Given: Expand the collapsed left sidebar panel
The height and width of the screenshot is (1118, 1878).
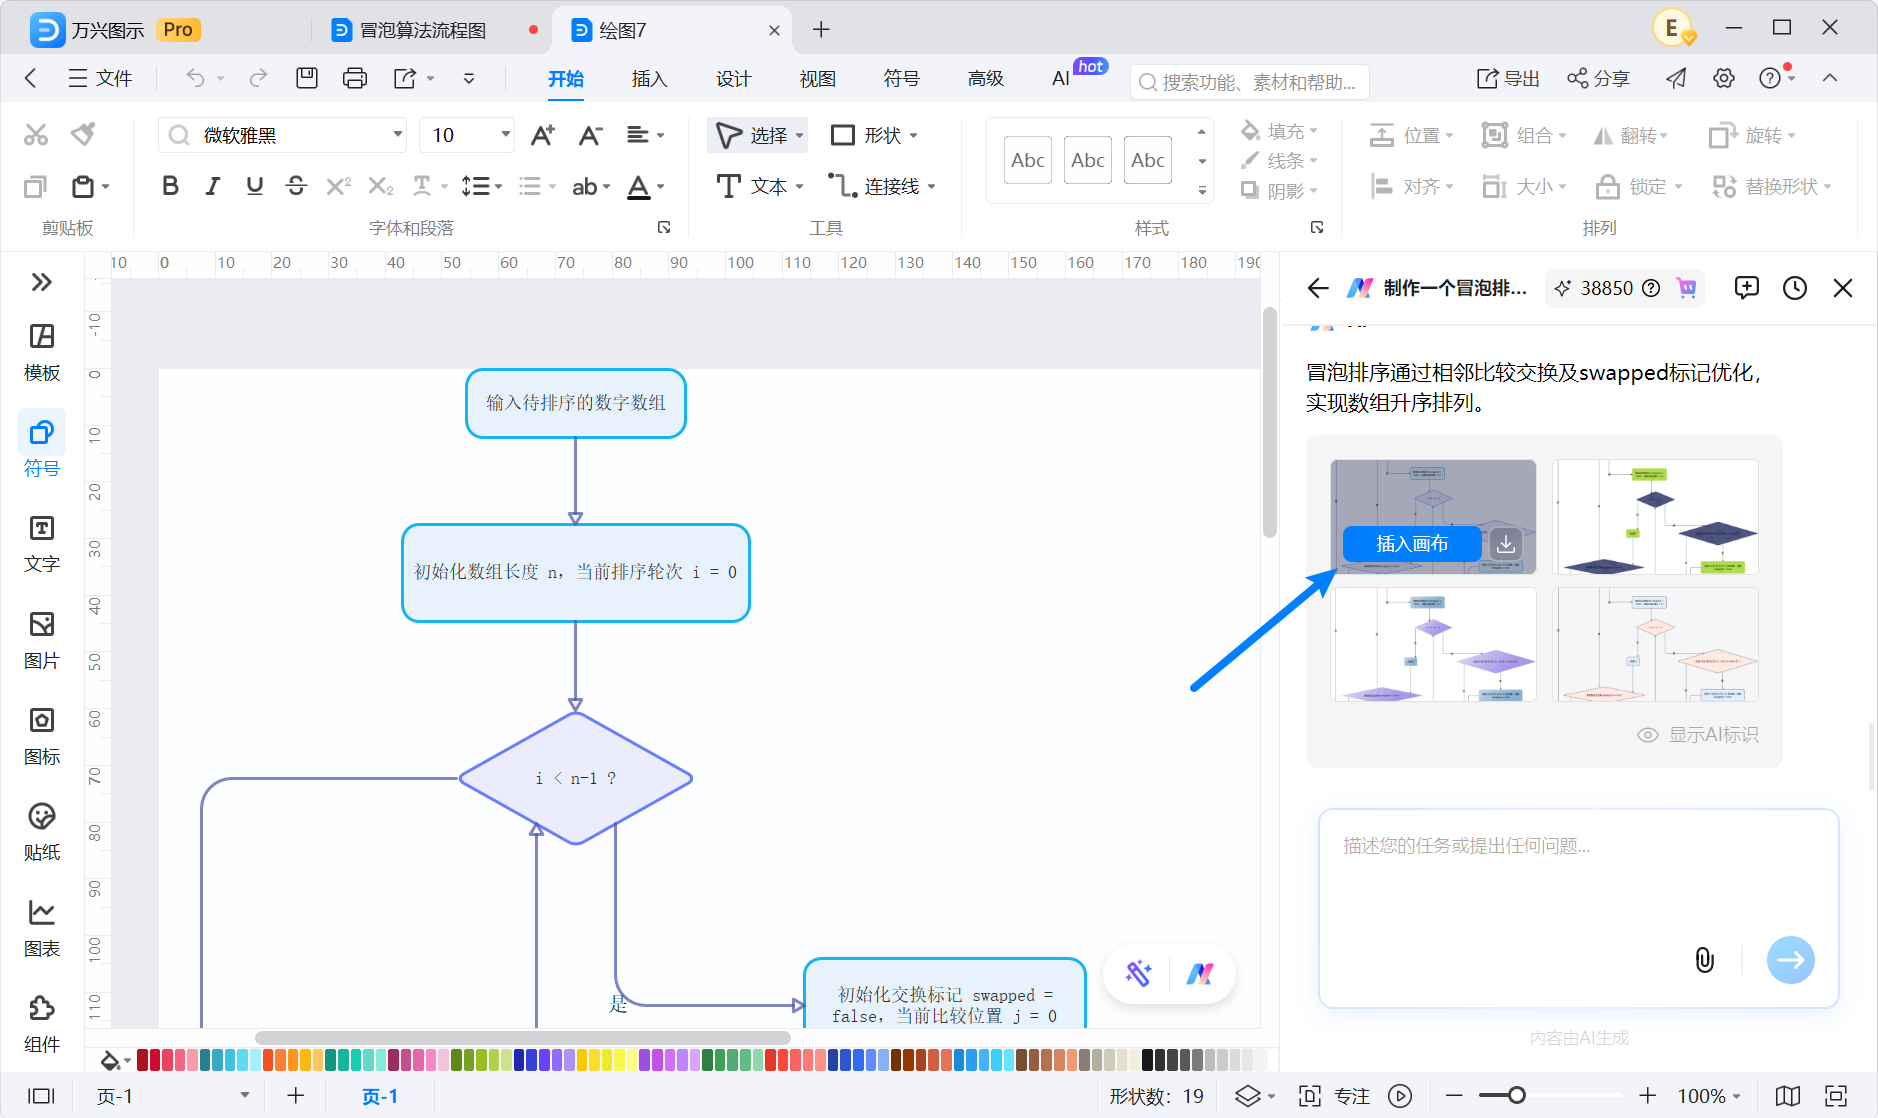Looking at the screenshot, I should tap(42, 282).
